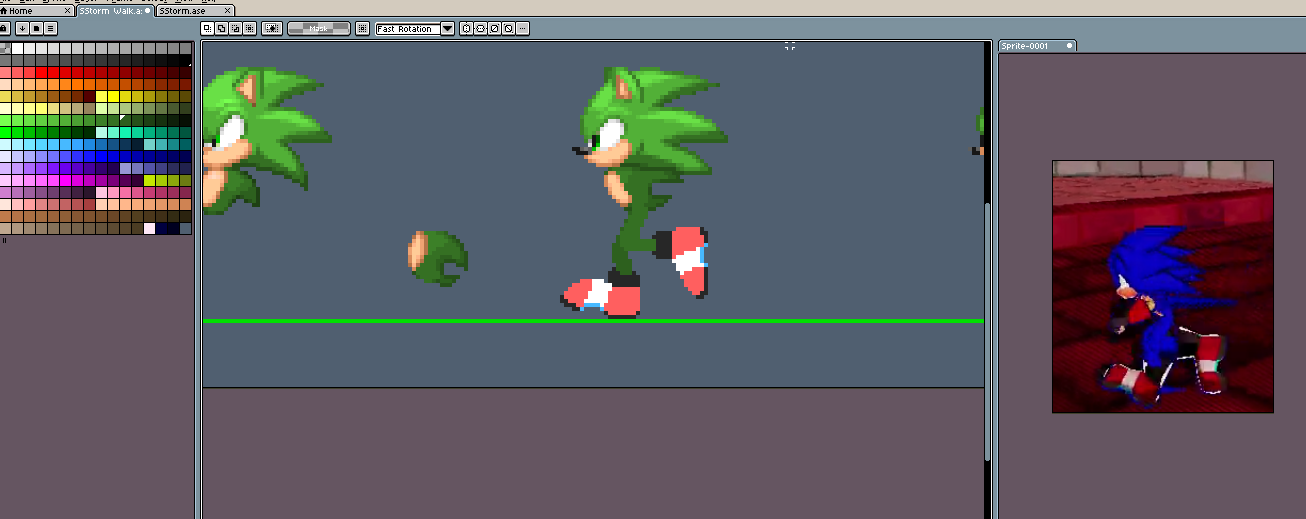Click the dropdown arrow beside Fast Rotation
Screen dimensions: 1306x519
point(447,28)
